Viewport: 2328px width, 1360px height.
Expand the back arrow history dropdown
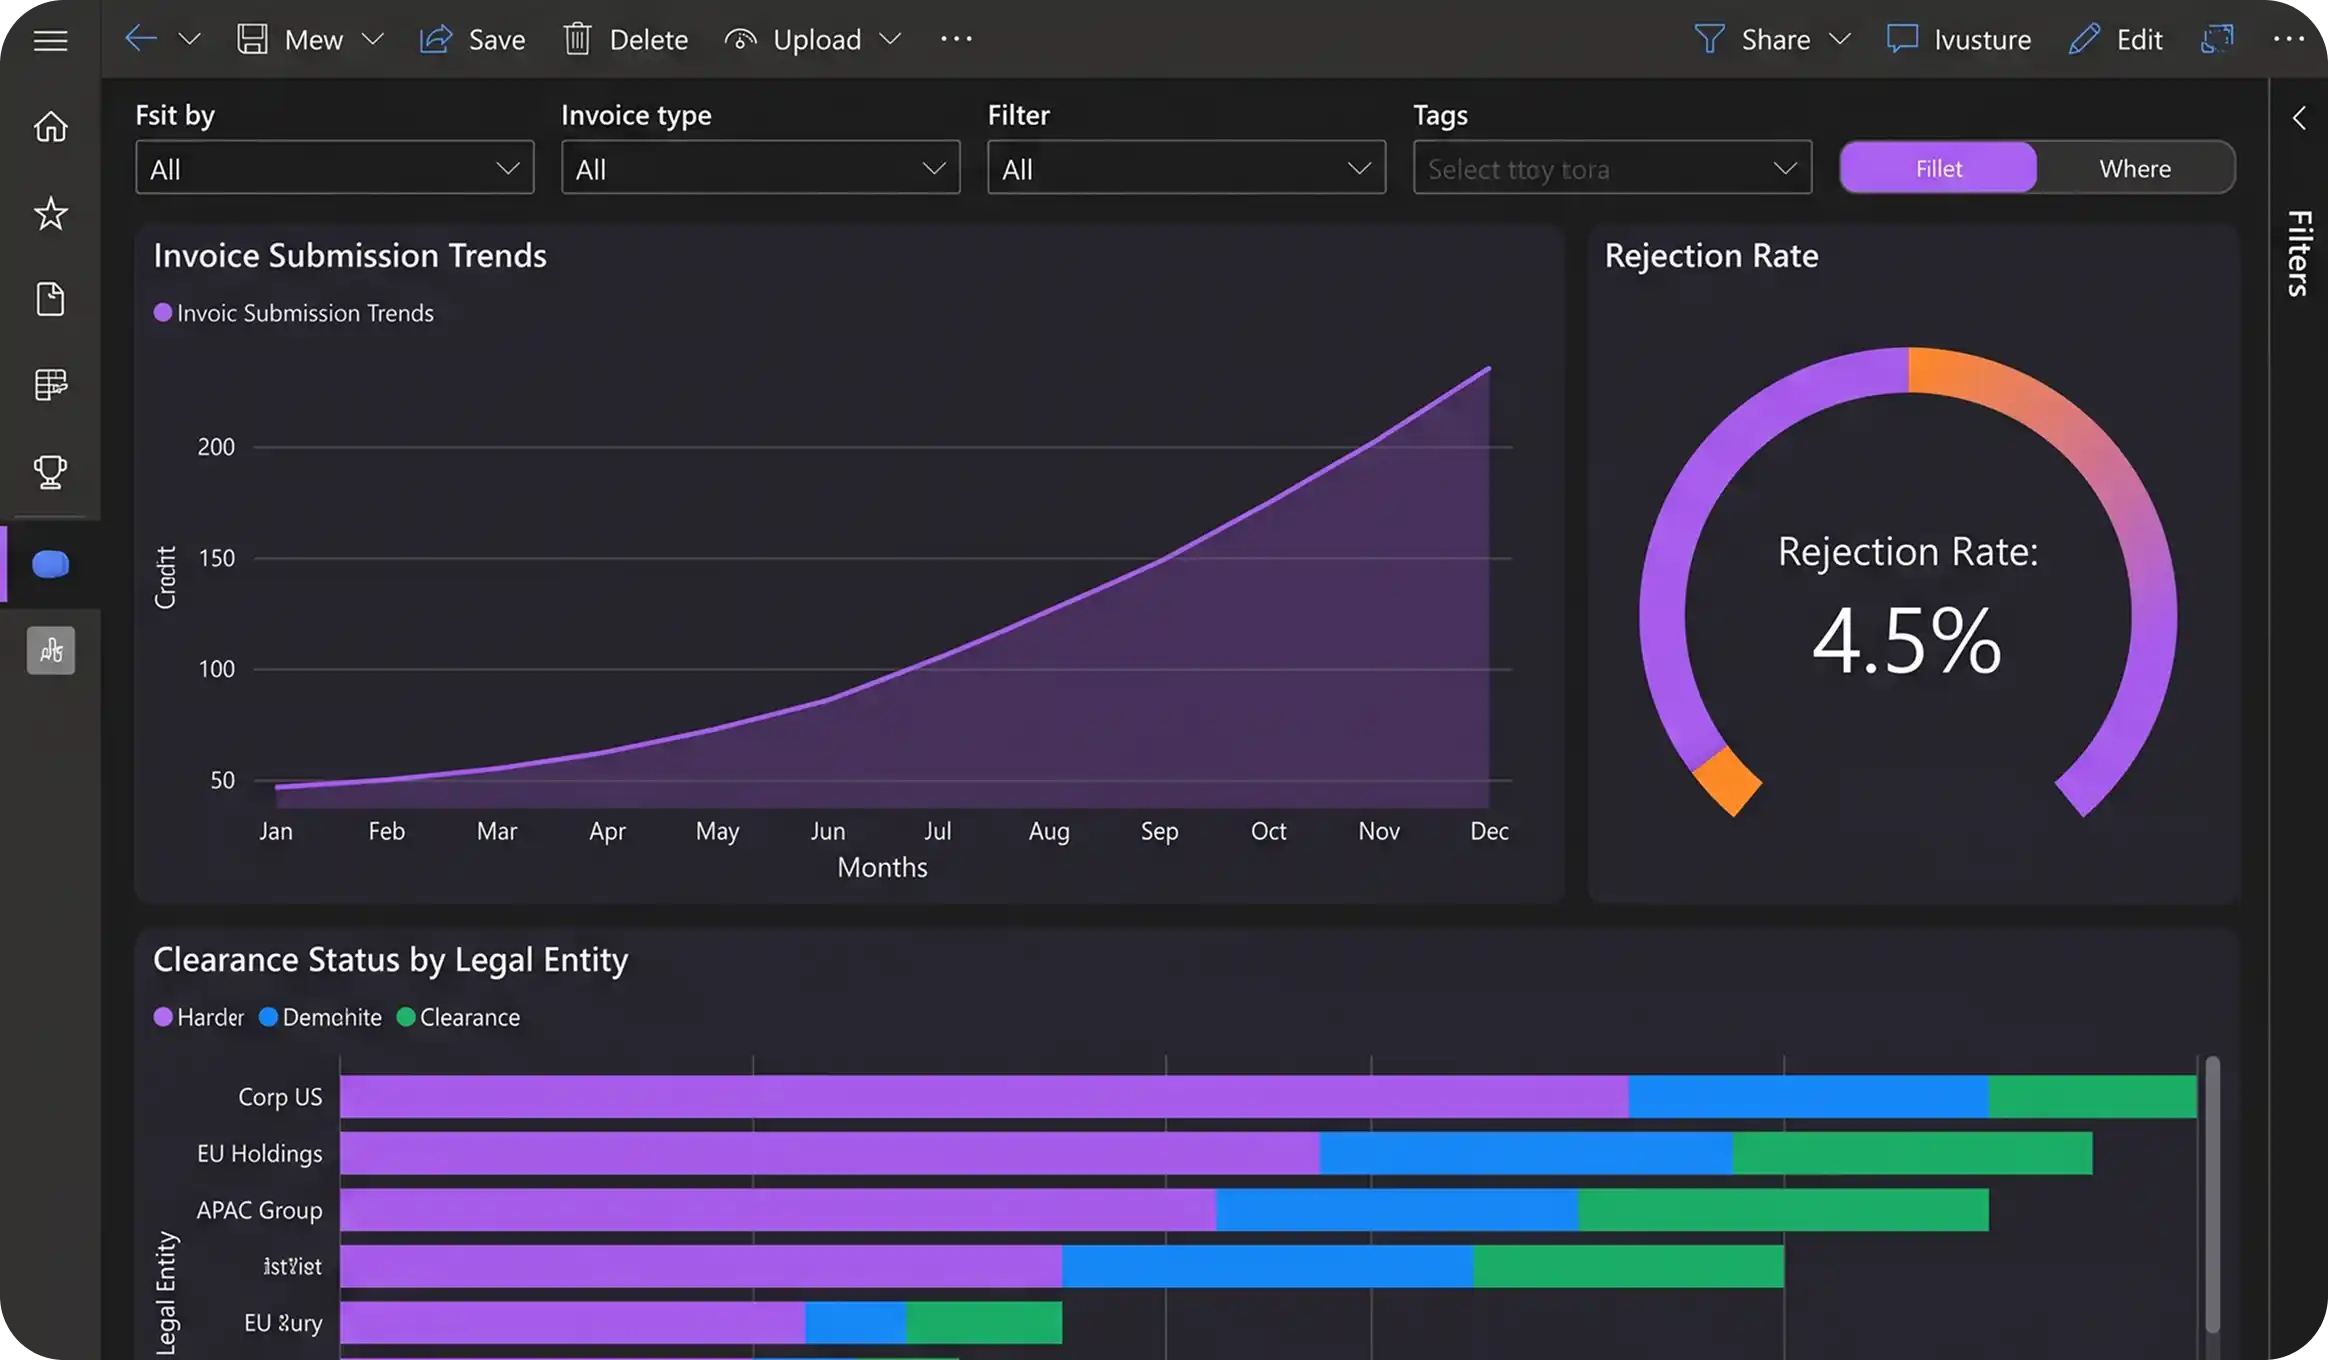tap(189, 39)
